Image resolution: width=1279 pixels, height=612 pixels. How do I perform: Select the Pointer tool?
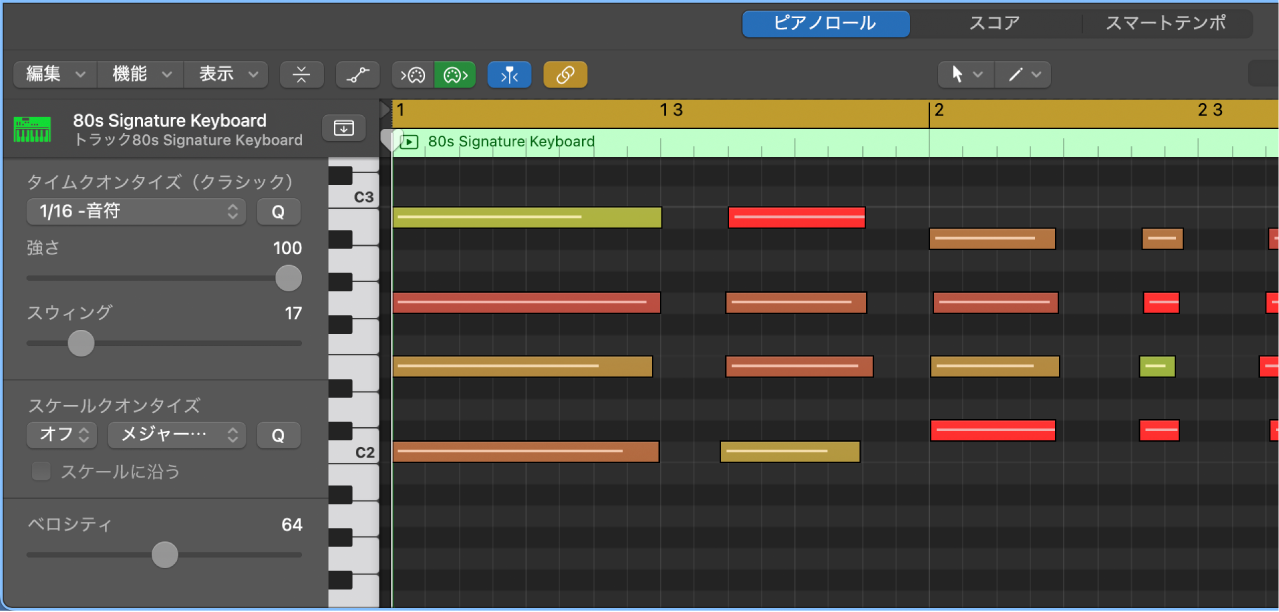(x=959, y=74)
